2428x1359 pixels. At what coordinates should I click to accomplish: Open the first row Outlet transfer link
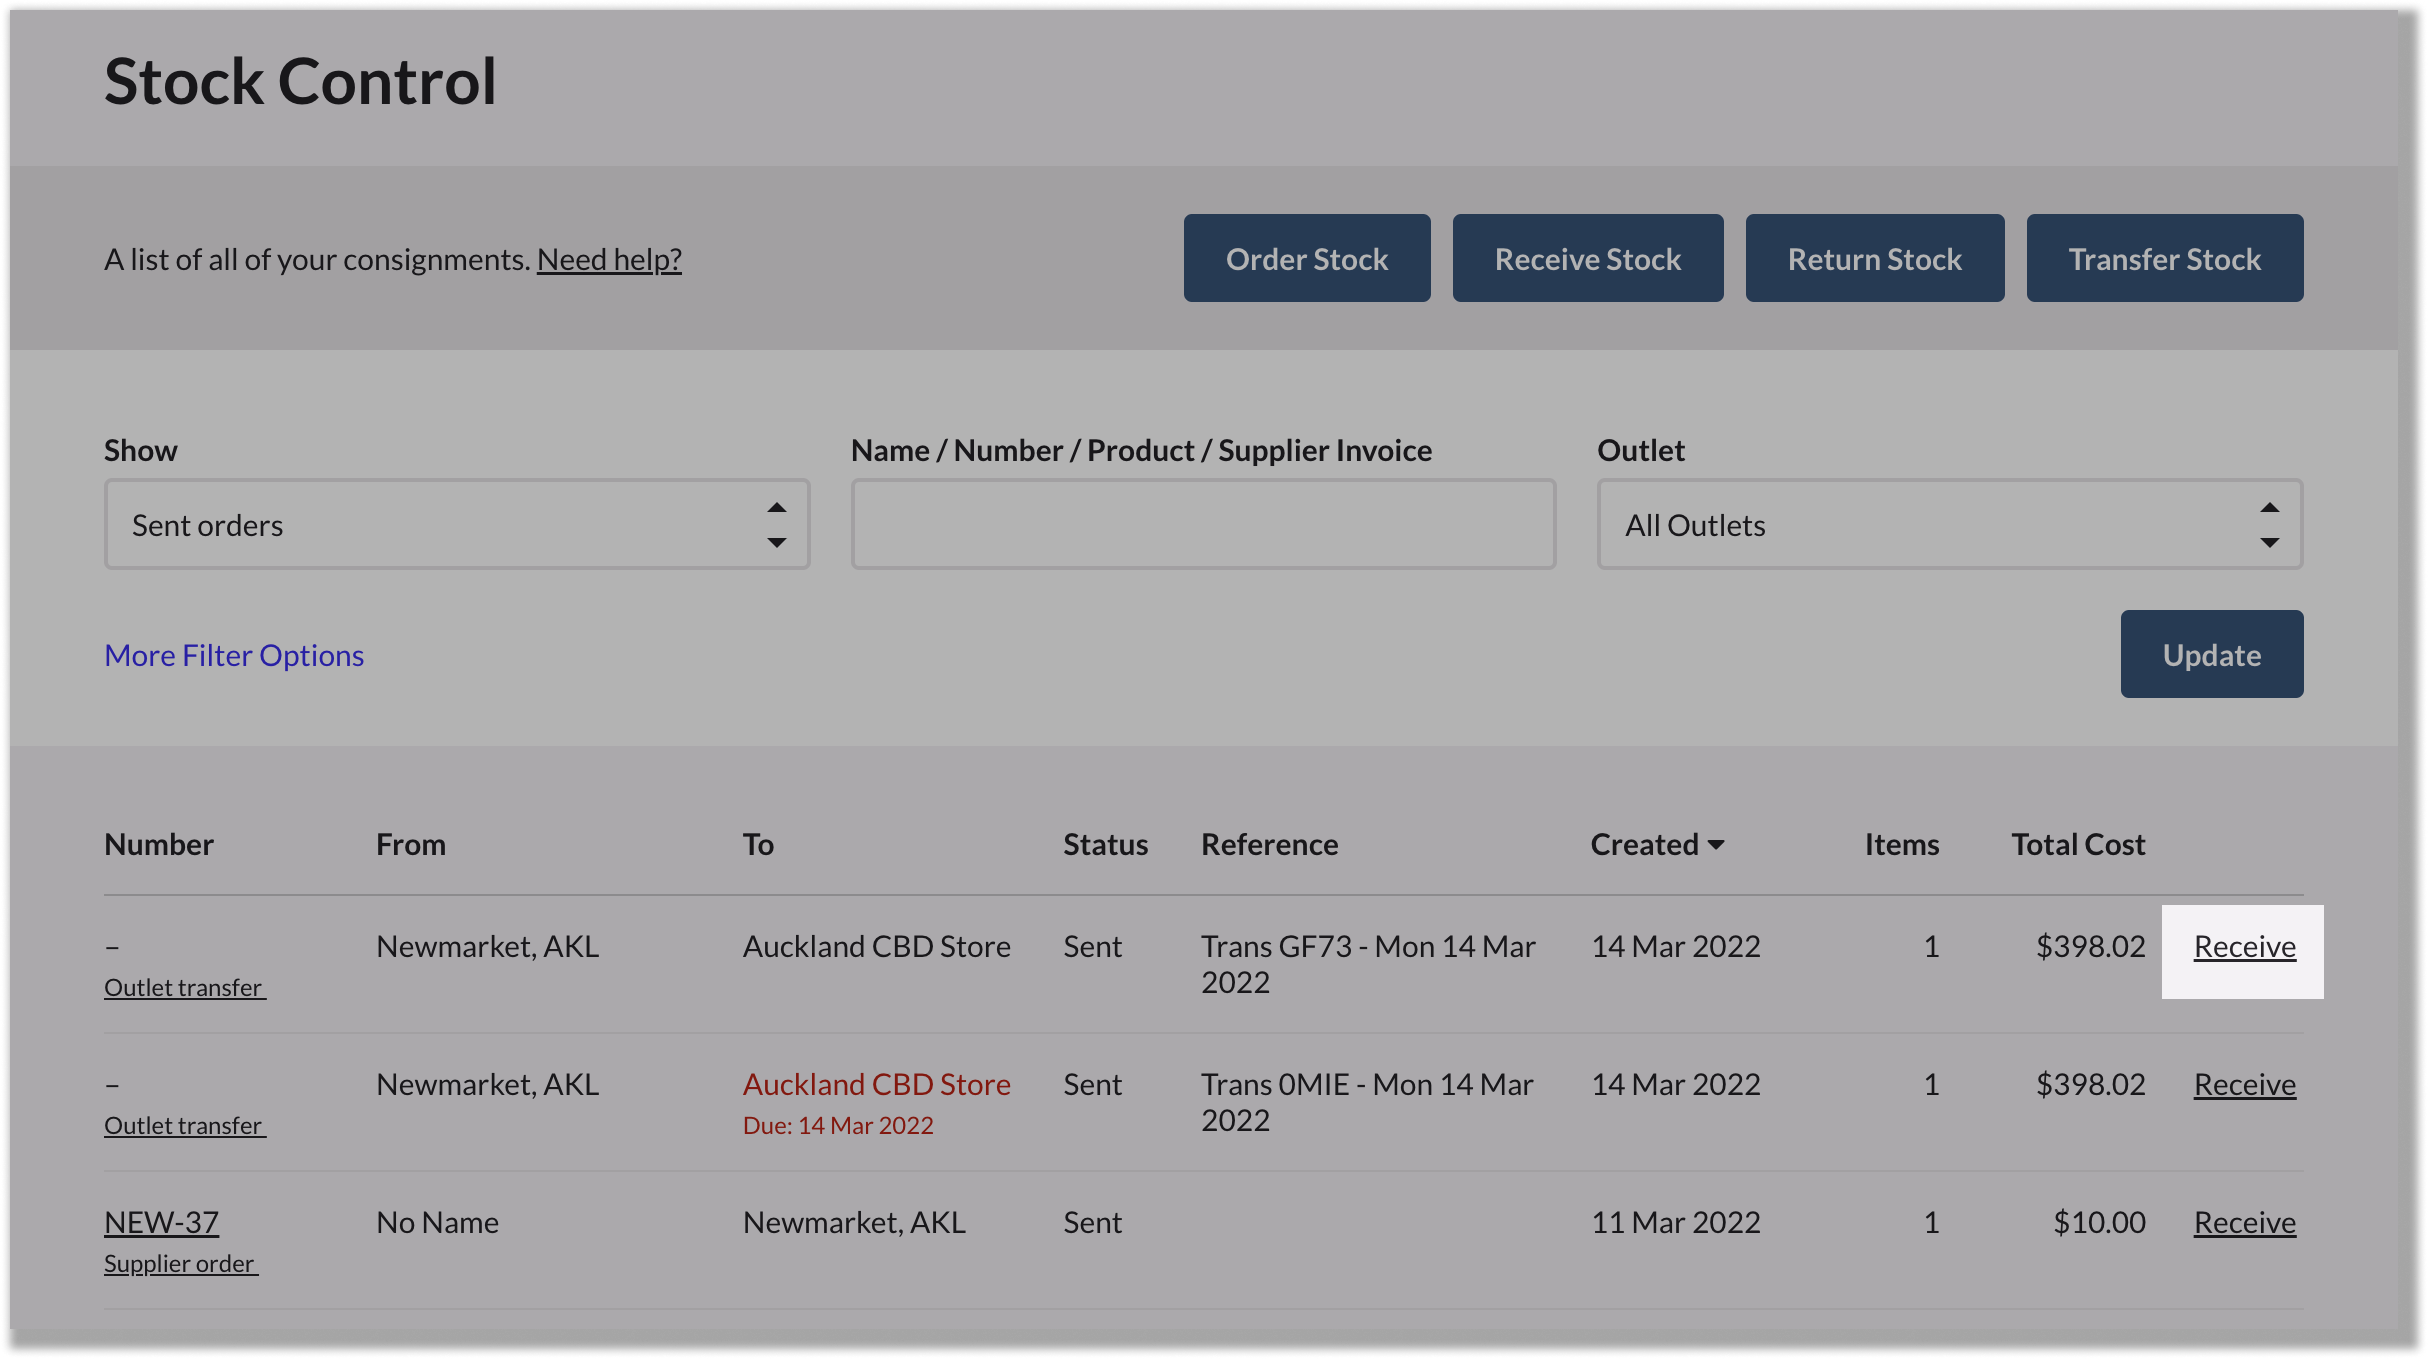[184, 987]
